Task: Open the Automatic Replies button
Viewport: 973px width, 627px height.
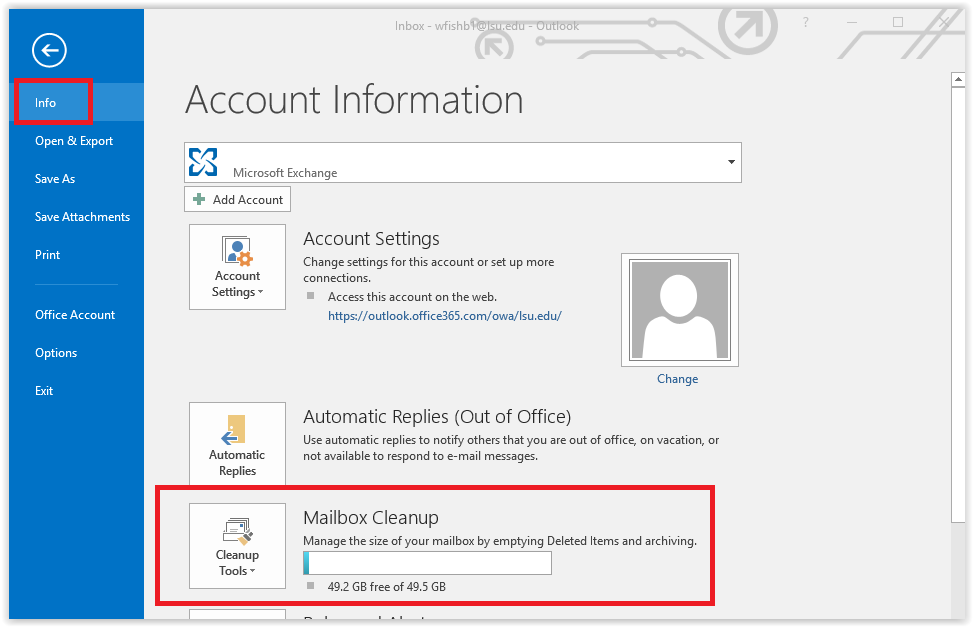Action: point(237,444)
